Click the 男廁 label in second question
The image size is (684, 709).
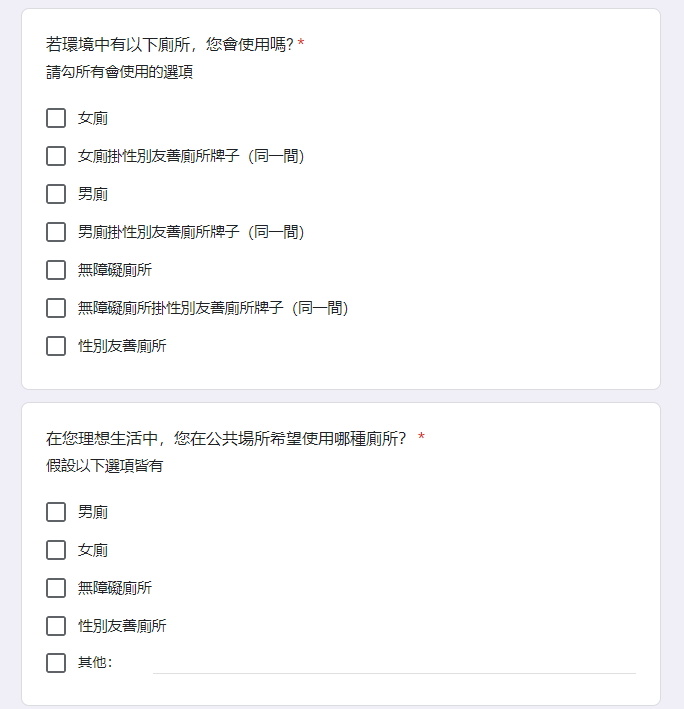coord(93,512)
